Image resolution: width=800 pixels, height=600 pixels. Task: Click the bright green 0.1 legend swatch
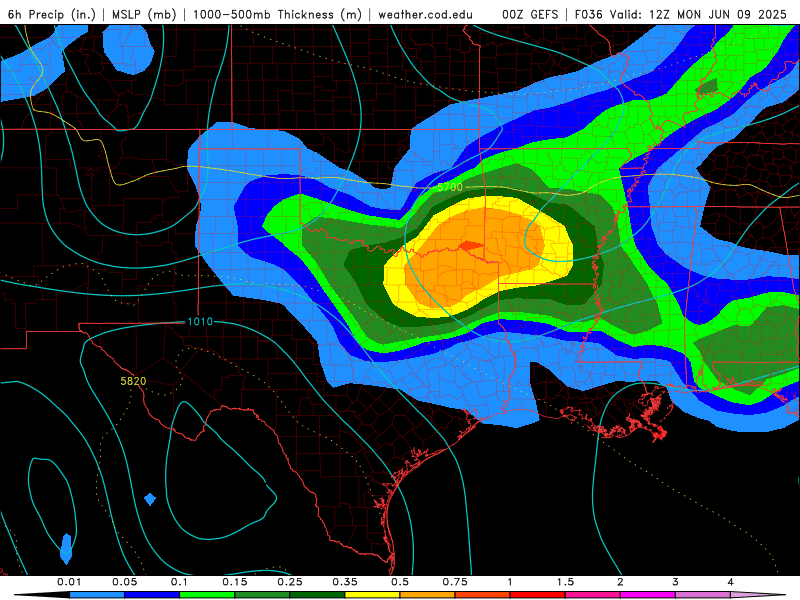[207, 595]
